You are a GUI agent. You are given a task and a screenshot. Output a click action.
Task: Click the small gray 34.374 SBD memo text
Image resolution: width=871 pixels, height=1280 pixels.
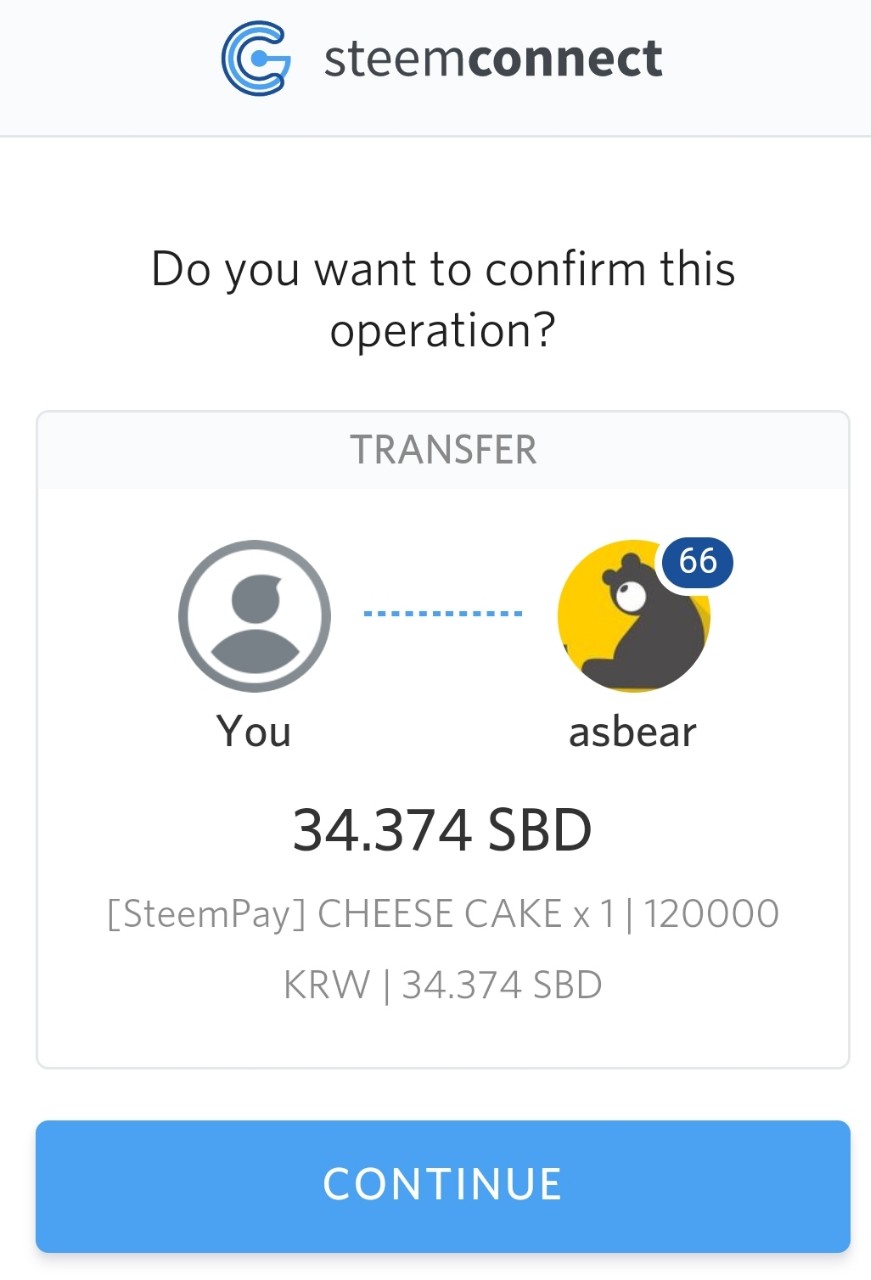pyautogui.click(x=502, y=986)
